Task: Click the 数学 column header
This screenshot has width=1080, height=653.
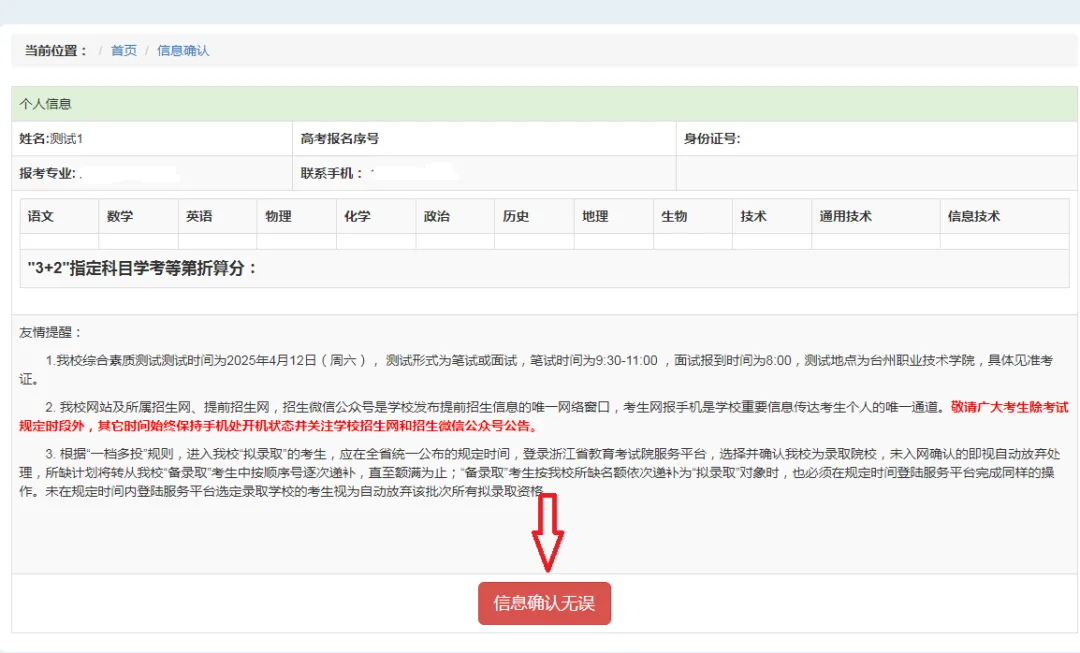Action: coord(120,216)
